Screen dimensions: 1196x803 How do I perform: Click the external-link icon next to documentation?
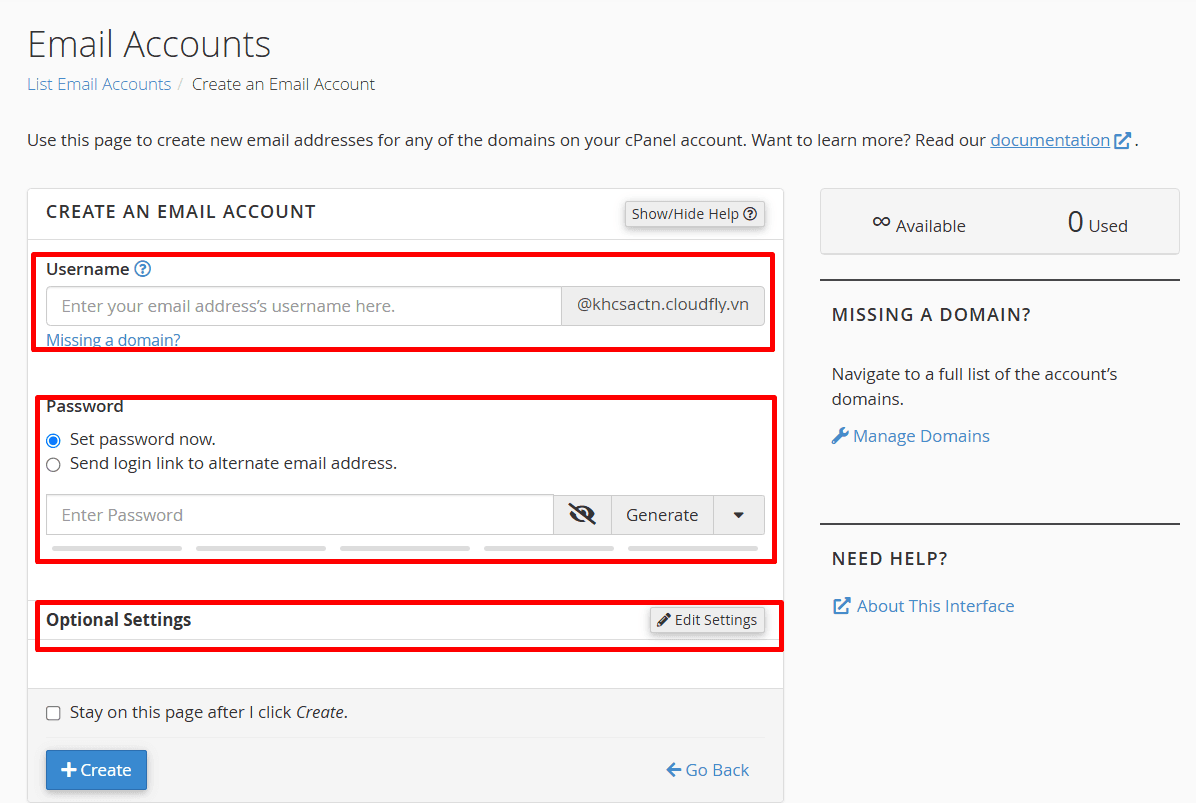(x=1120, y=139)
